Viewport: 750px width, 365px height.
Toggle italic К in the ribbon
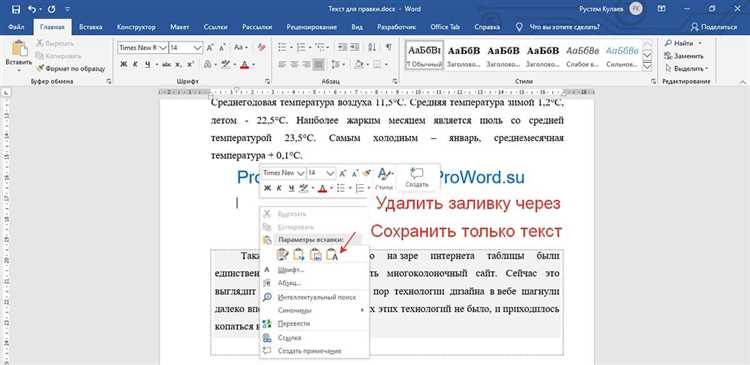135,64
